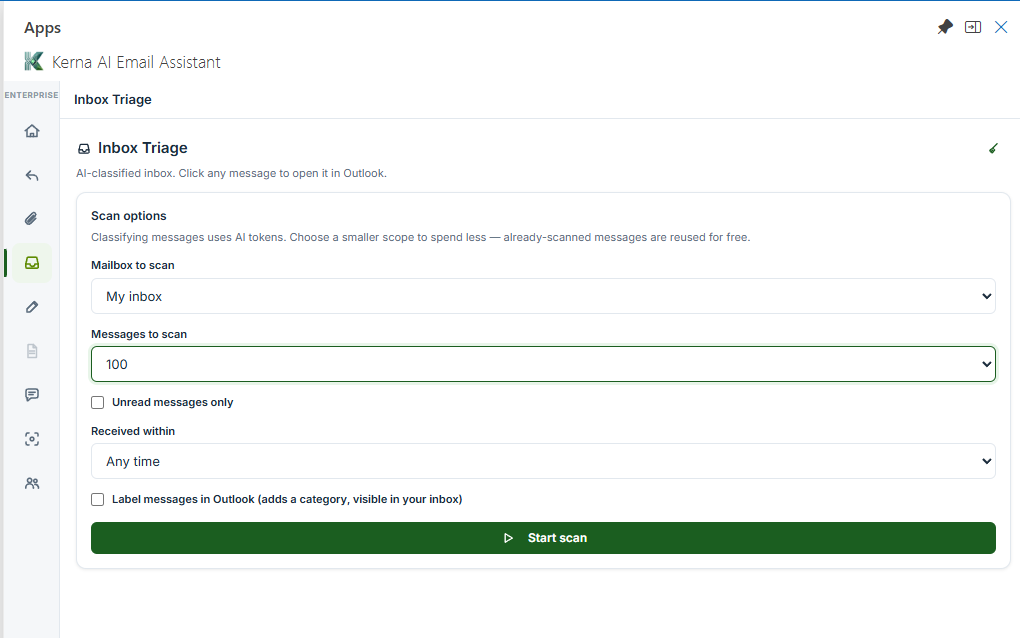Open the paperclip Attachments icon in sidebar
The width and height of the screenshot is (1020, 638).
coord(32,219)
